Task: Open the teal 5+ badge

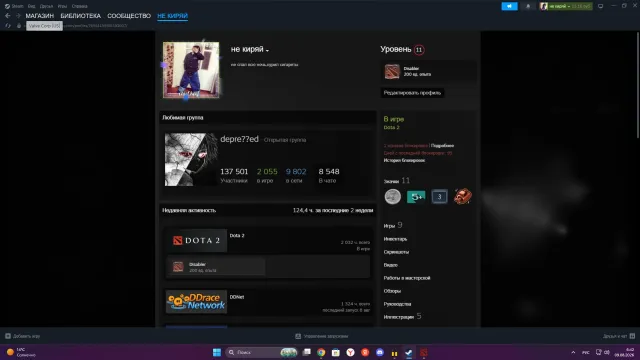Action: [416, 197]
